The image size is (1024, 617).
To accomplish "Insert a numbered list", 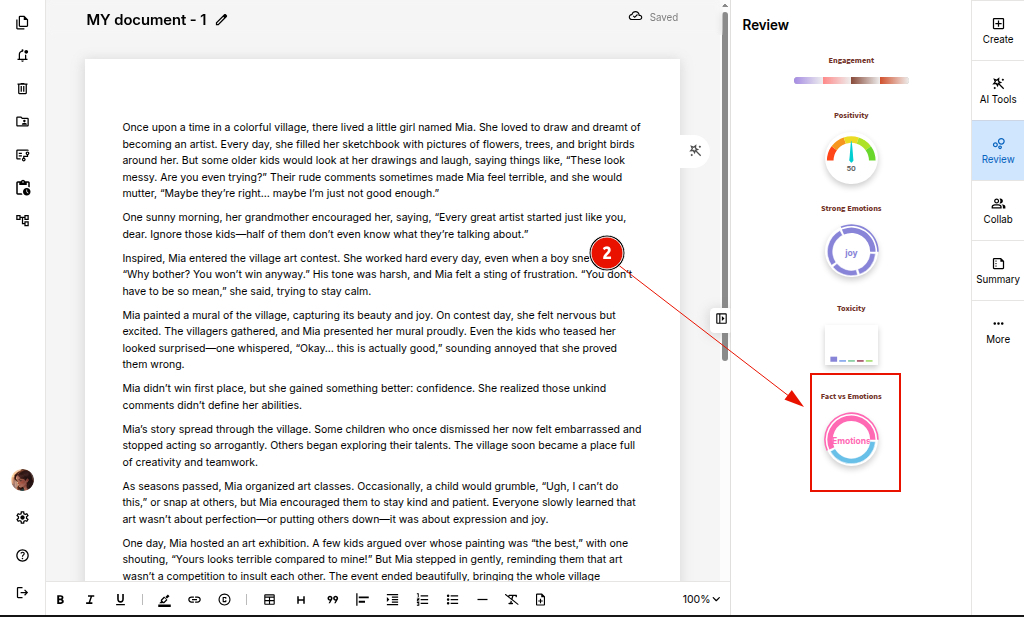I will point(422,600).
